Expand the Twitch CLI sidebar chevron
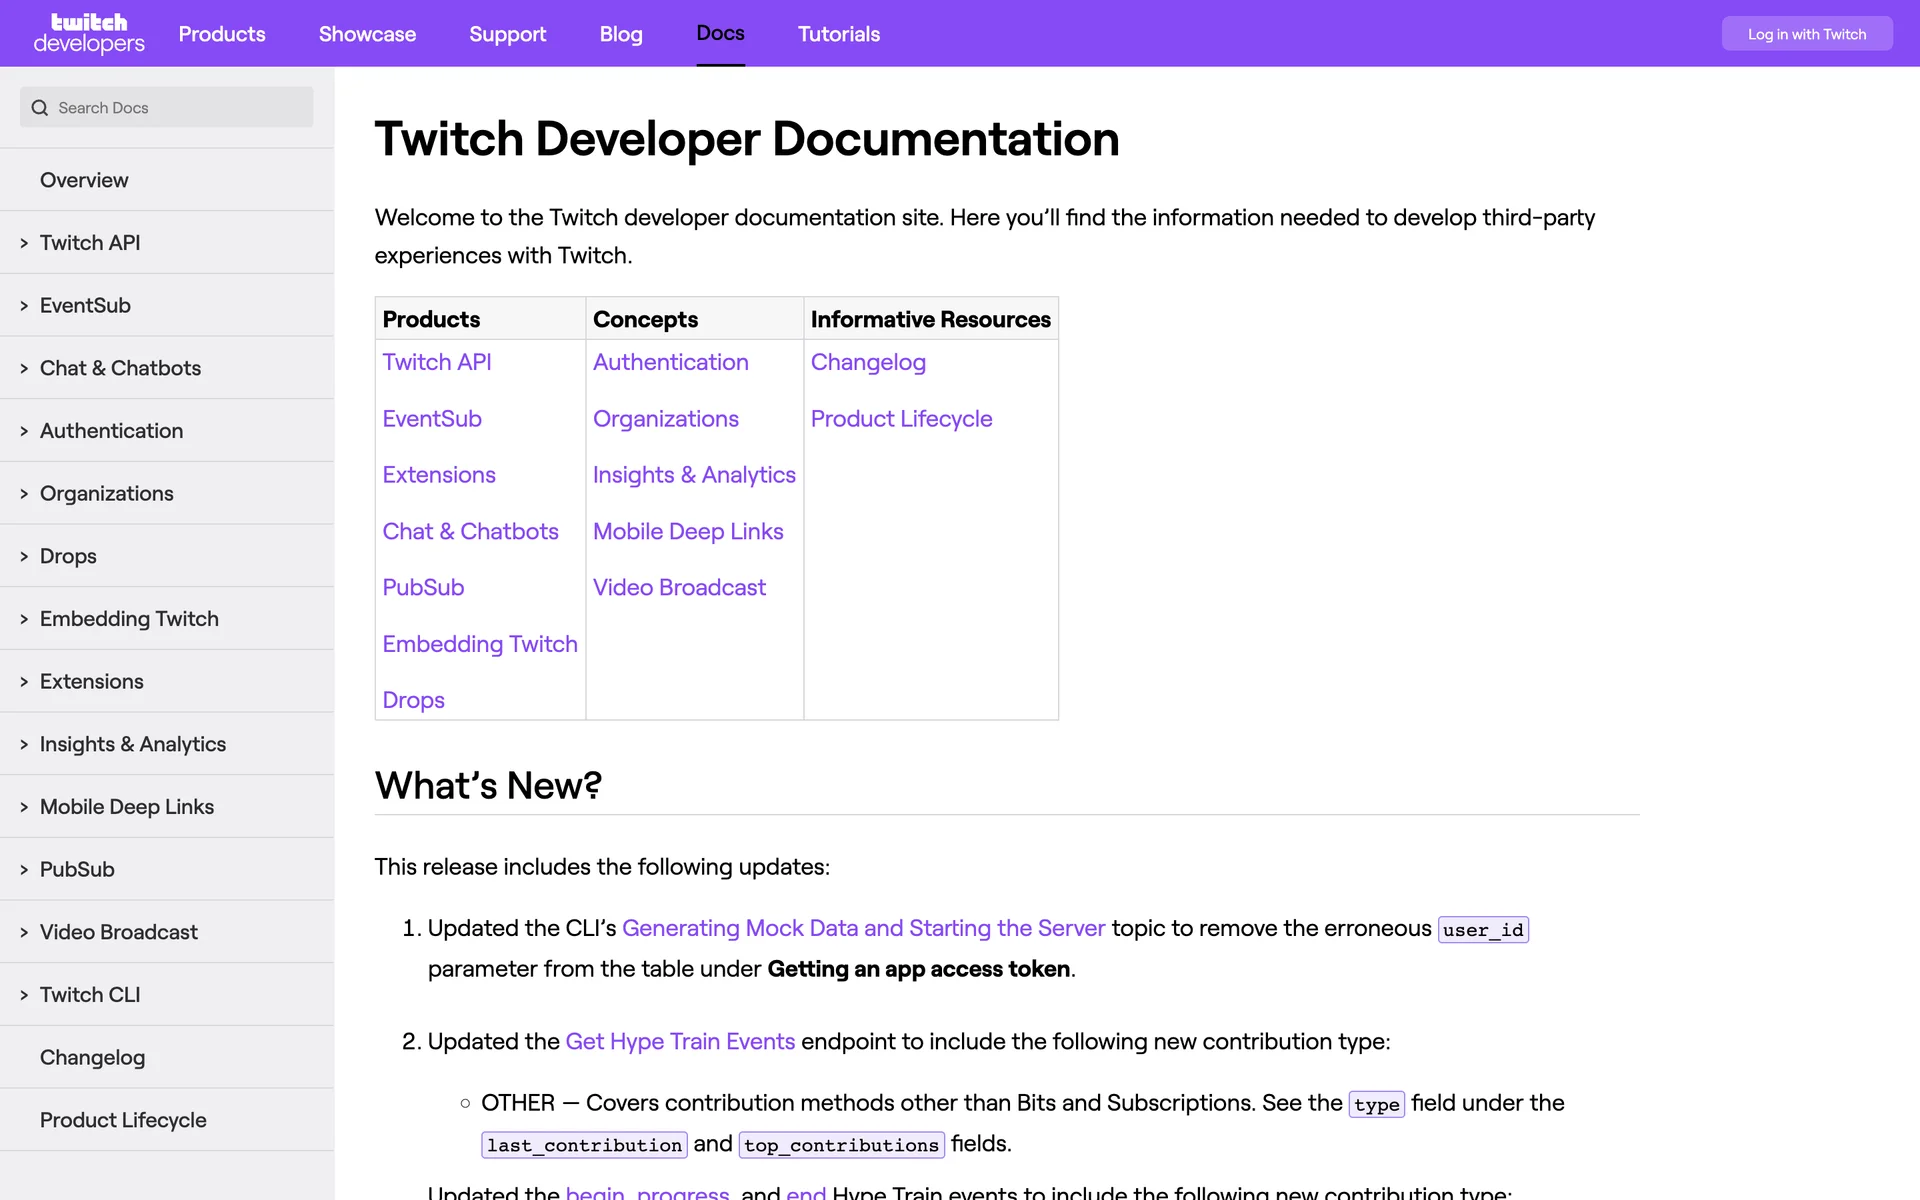The width and height of the screenshot is (1920, 1200). point(24,995)
